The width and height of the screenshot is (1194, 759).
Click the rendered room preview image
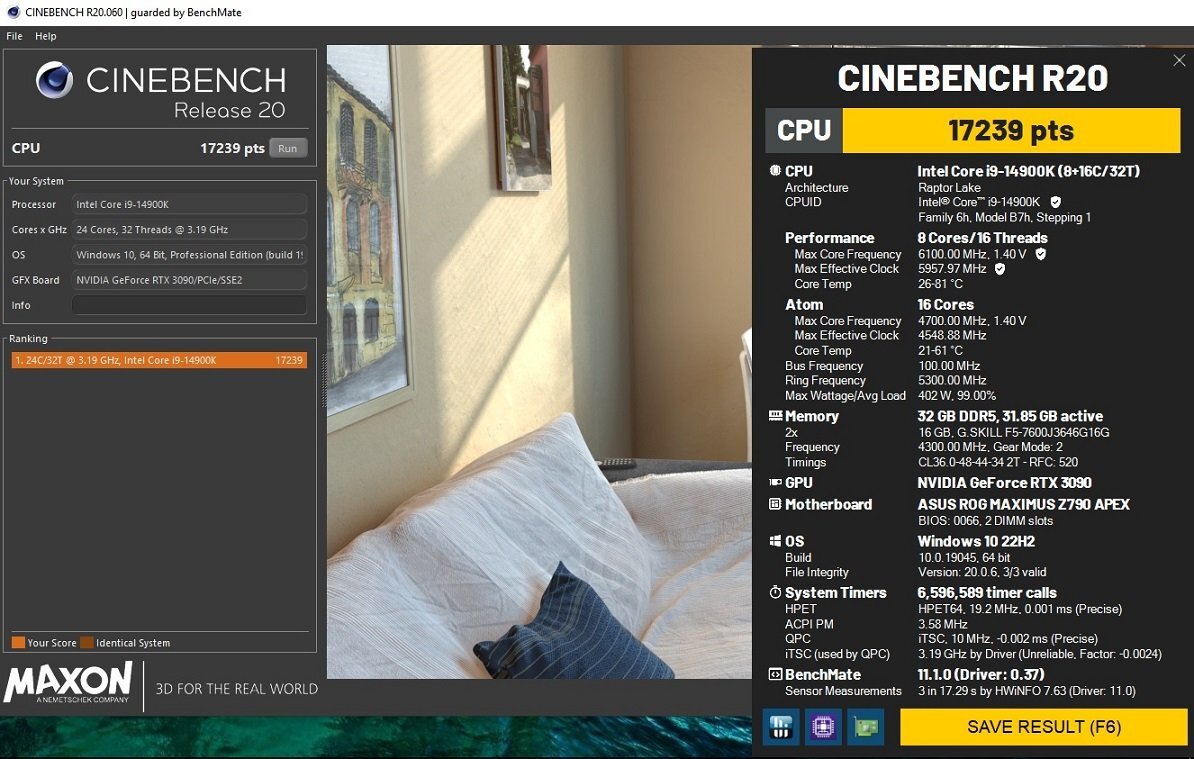[x=539, y=362]
